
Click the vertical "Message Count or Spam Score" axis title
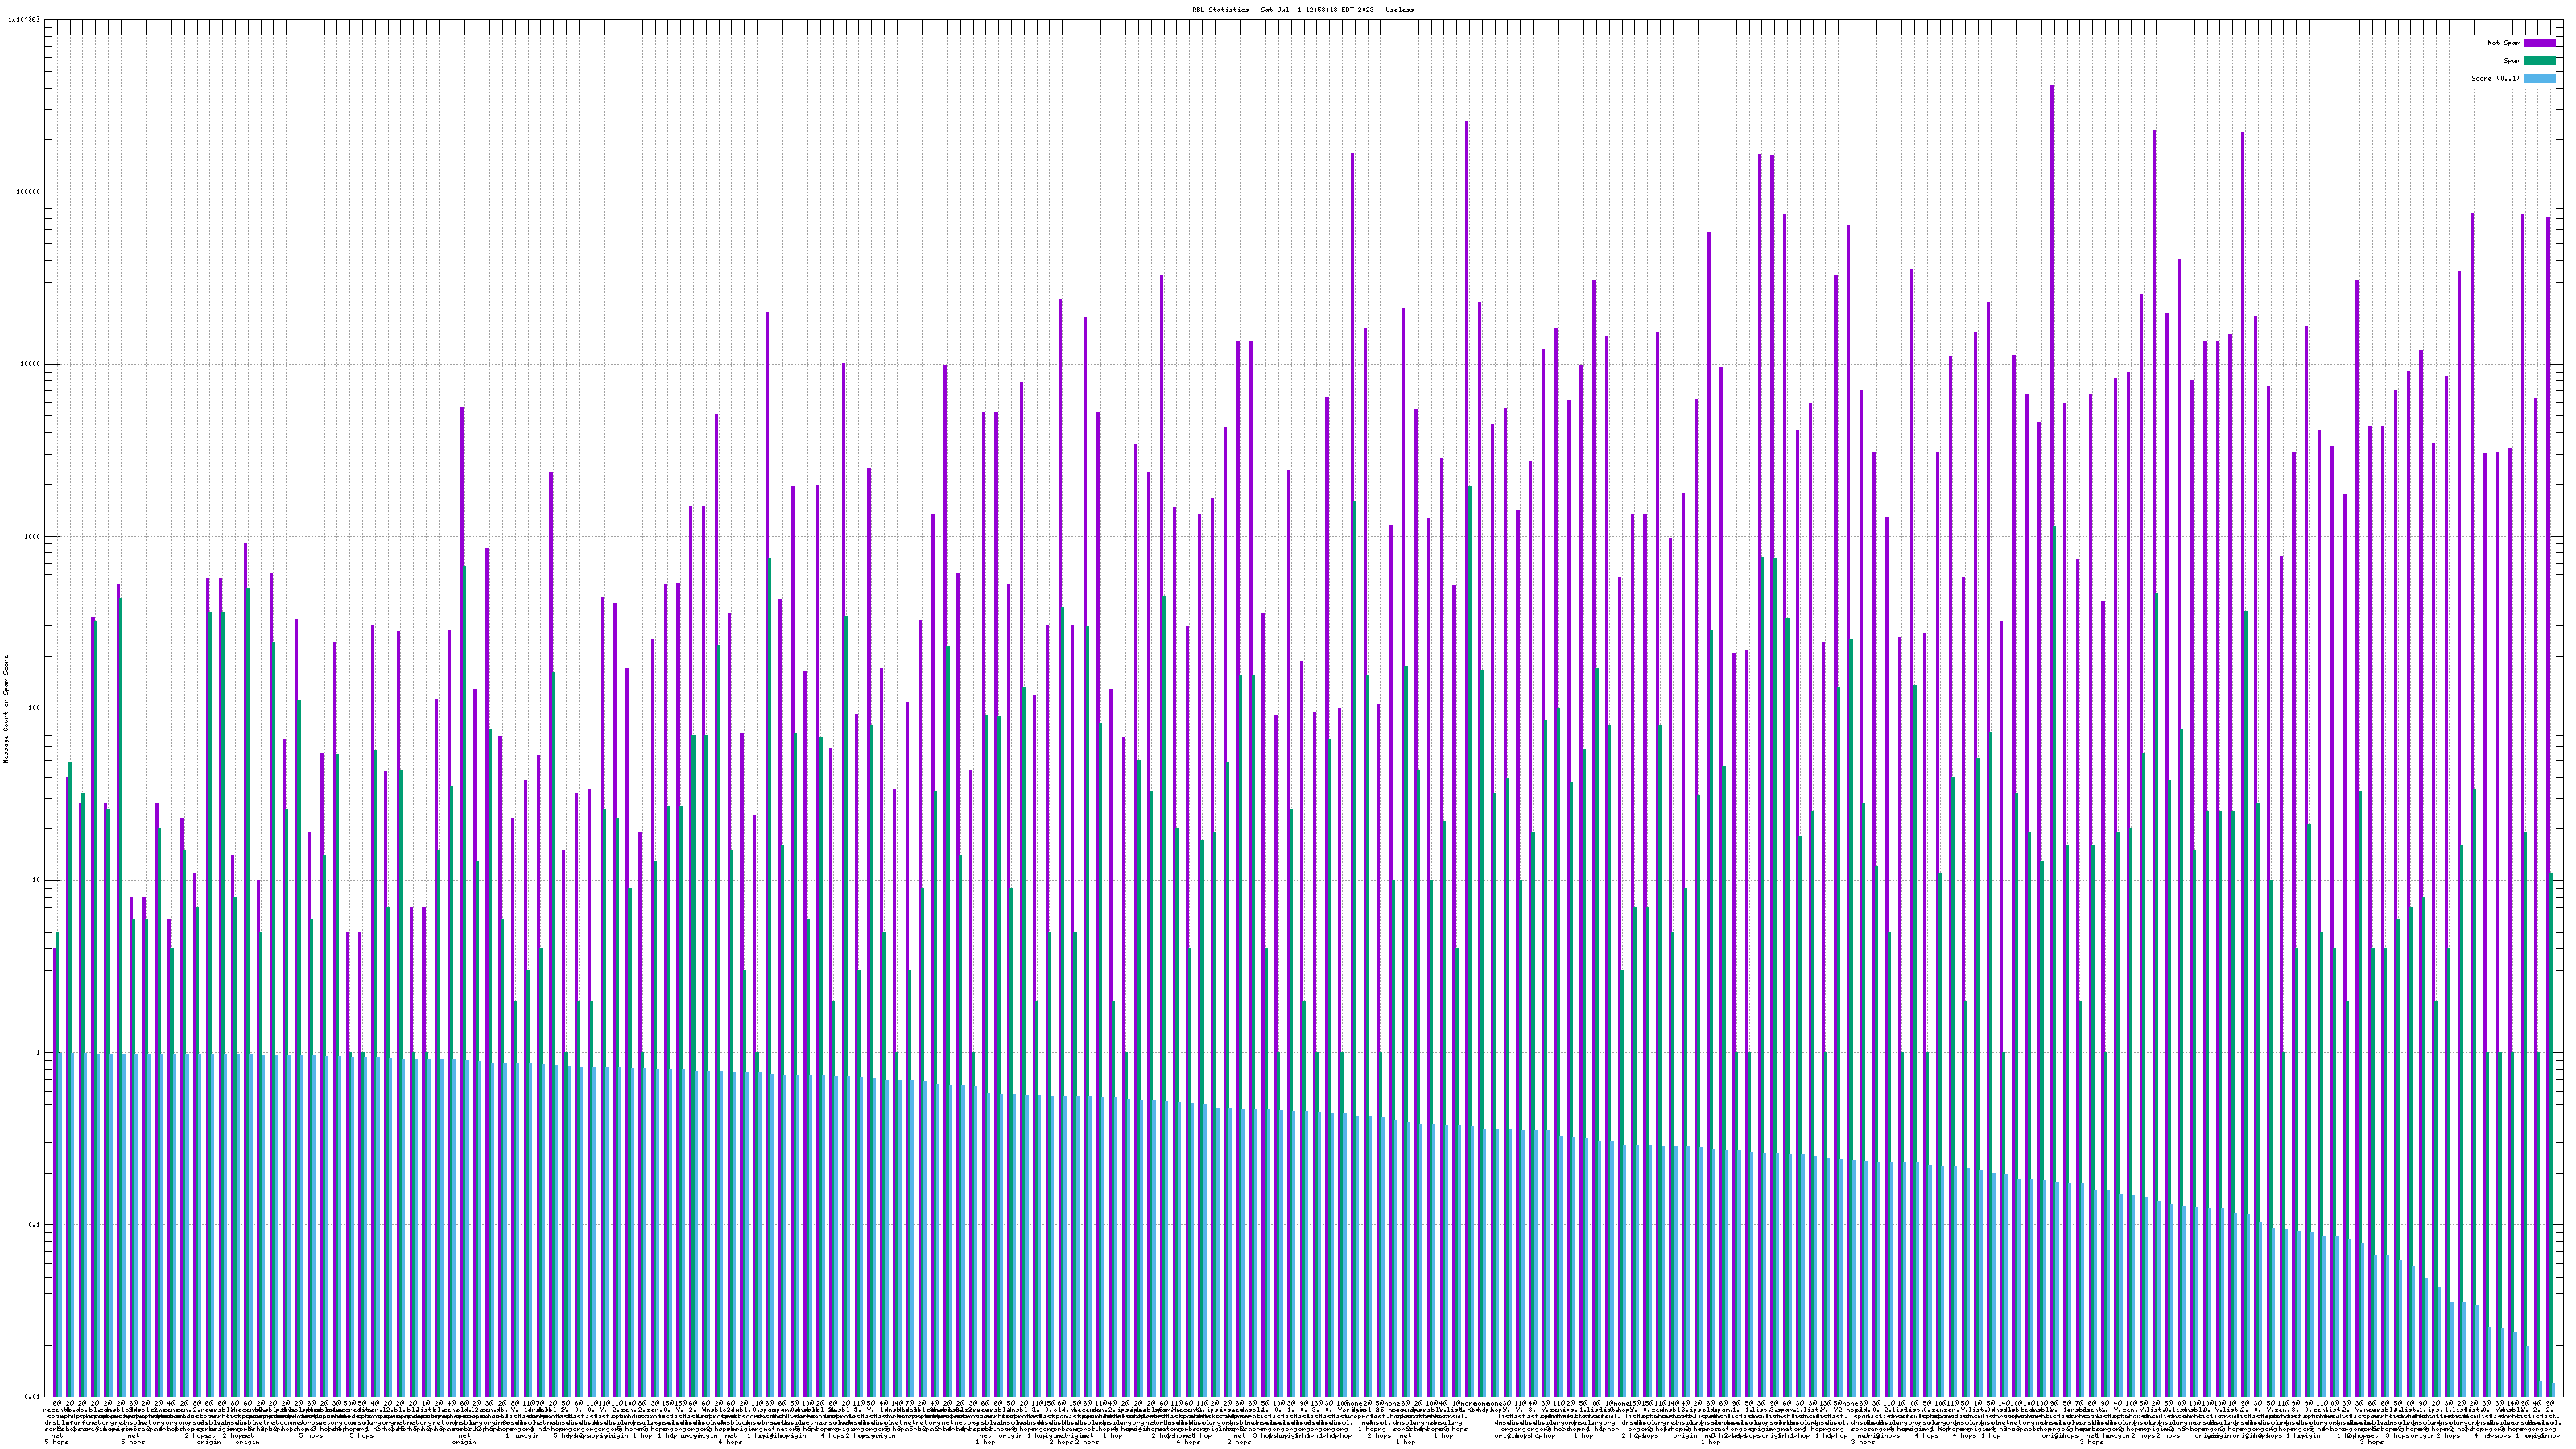[6, 708]
